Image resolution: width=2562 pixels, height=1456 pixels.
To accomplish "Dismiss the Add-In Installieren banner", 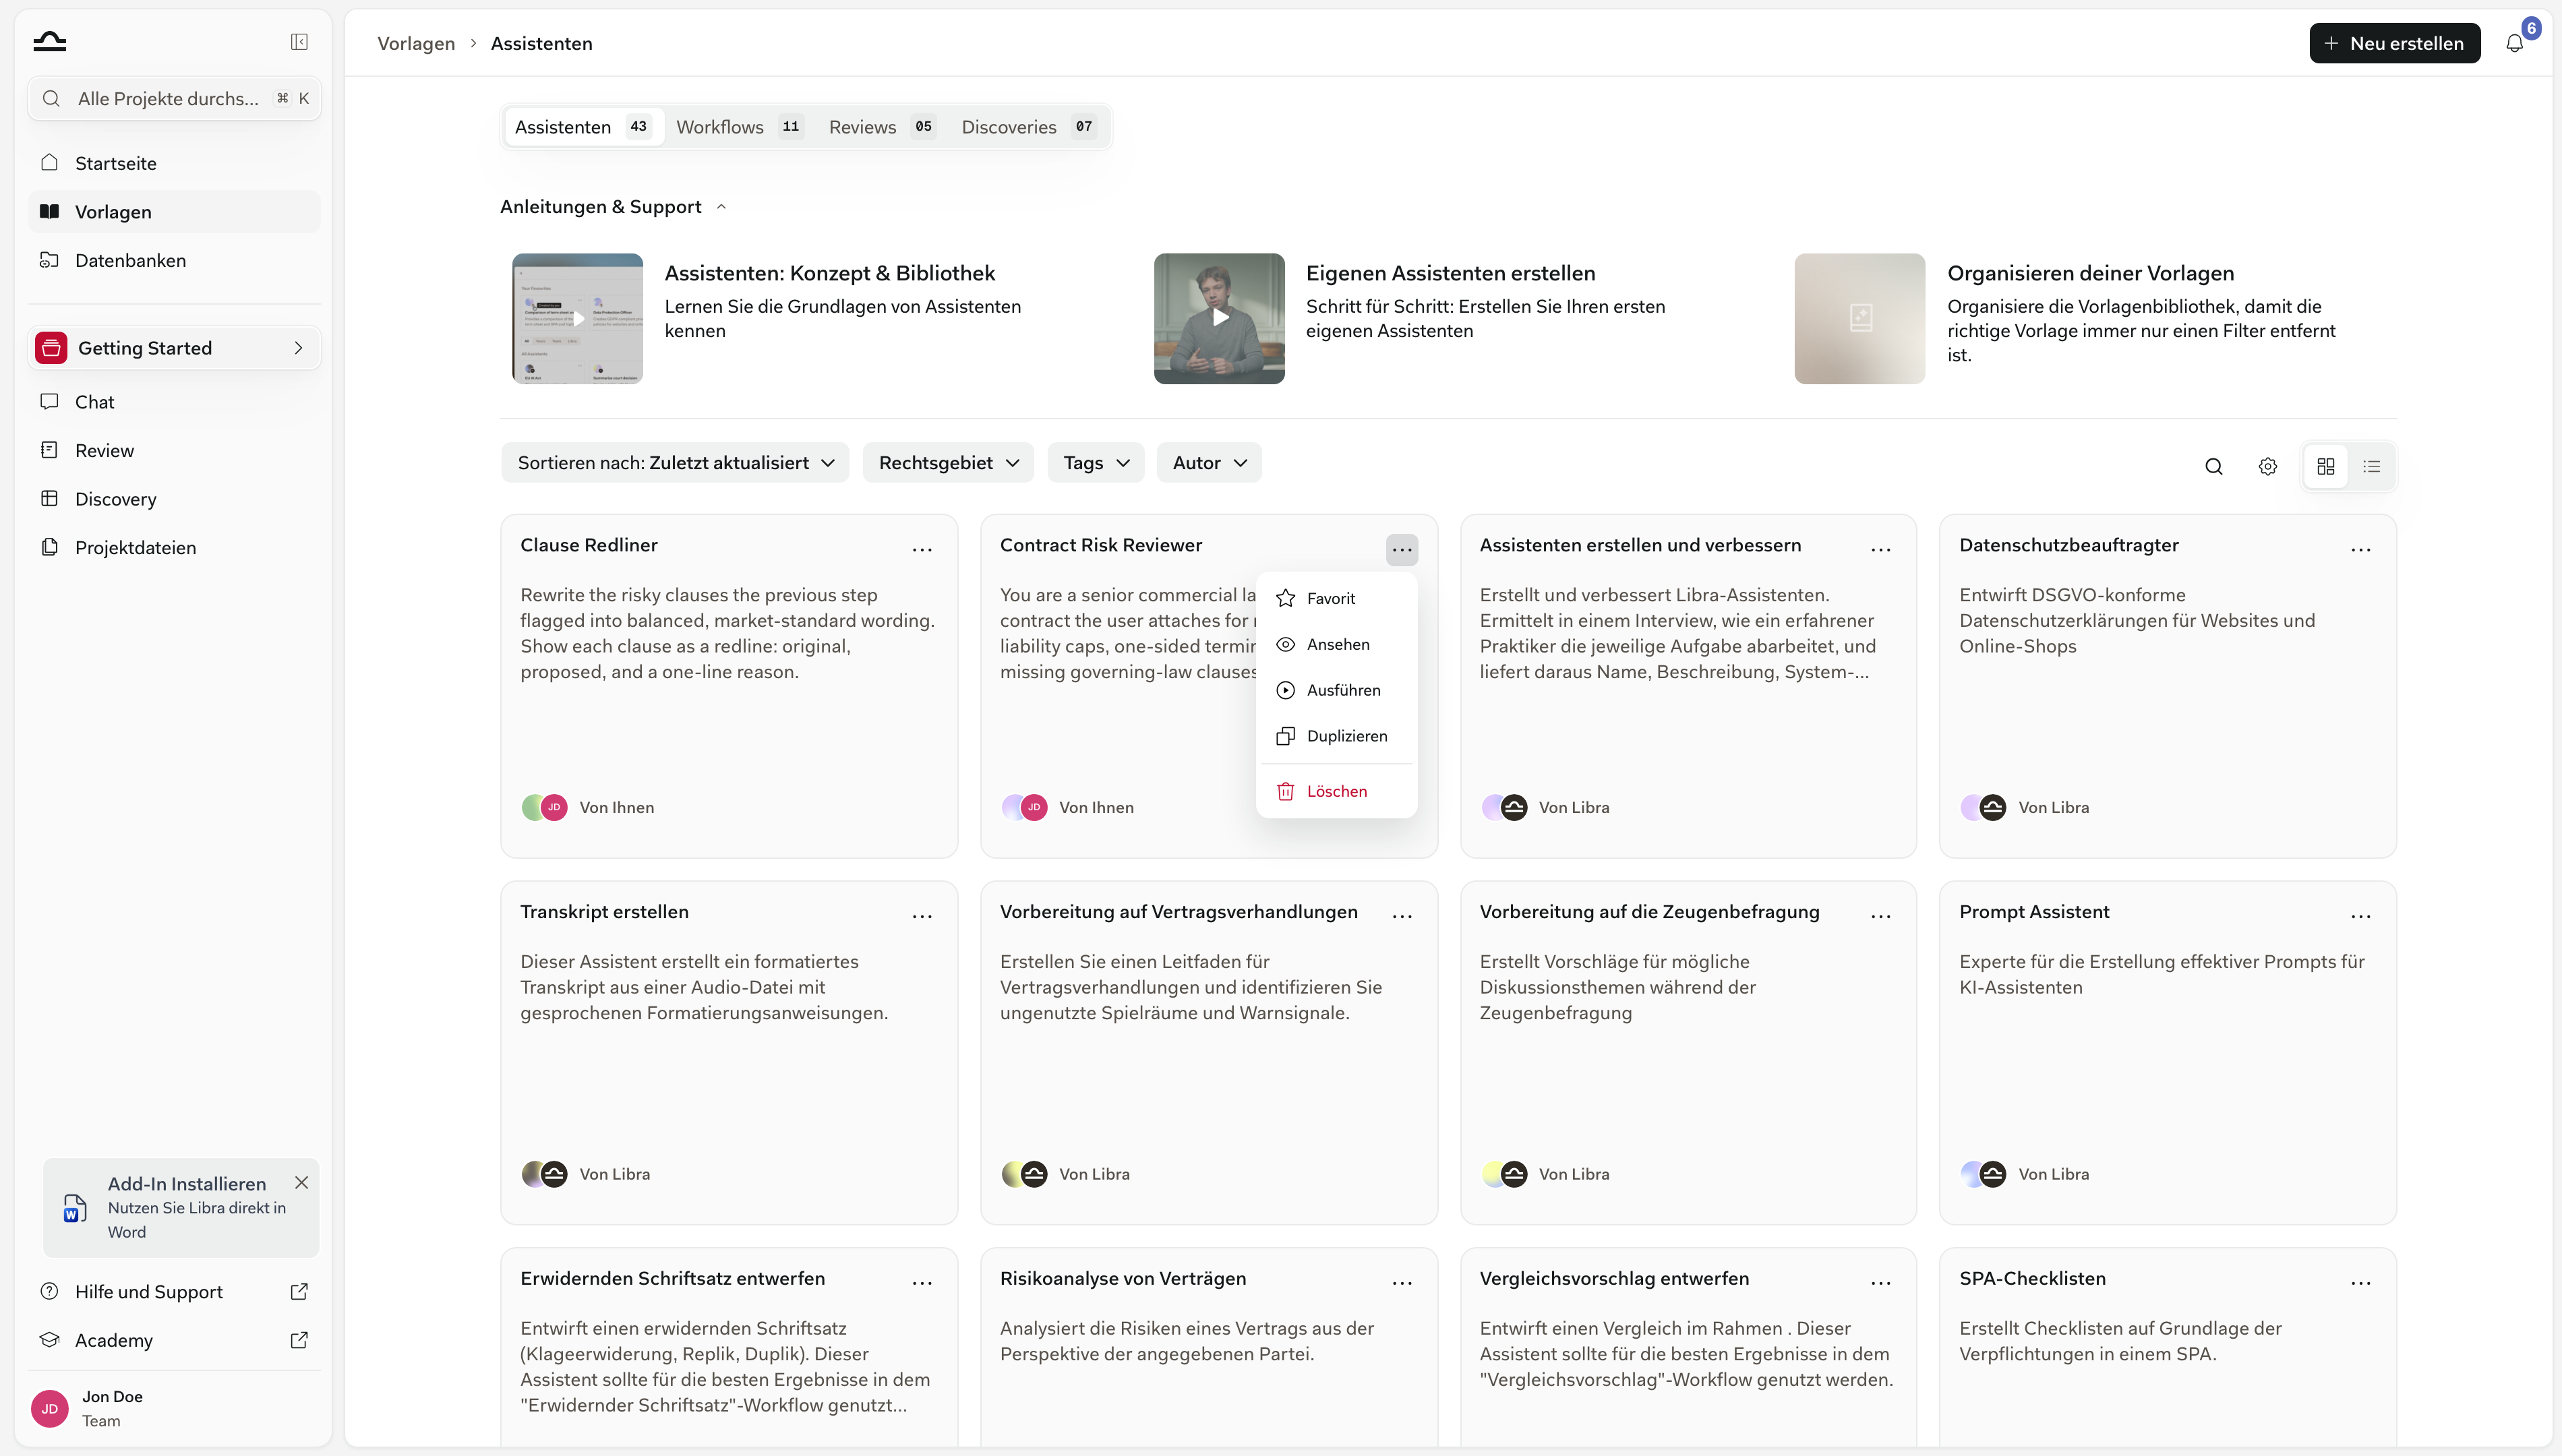I will point(301,1182).
